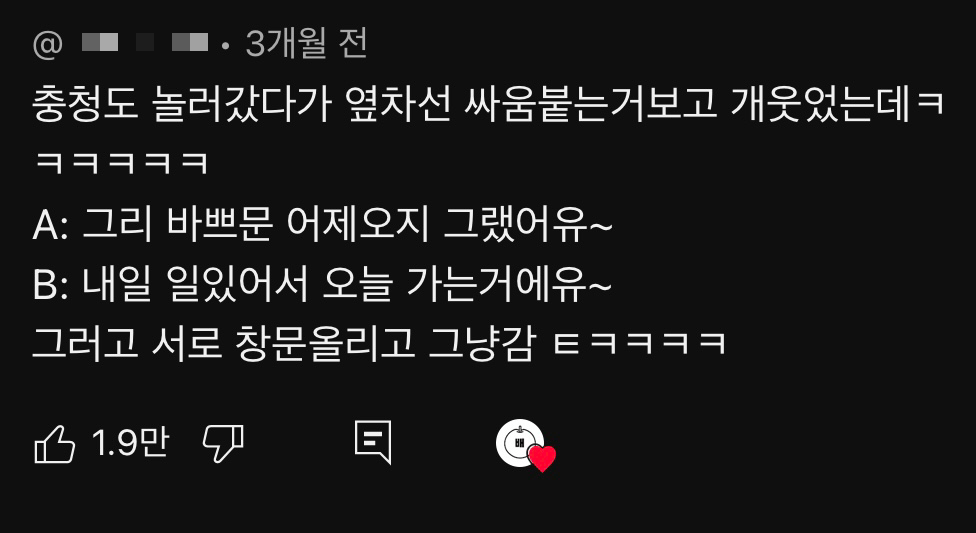The width and height of the screenshot is (976, 533).
Task: Click the trailing ㅌㅋㅋㅋㅋ on the last line
Action: (x=640, y=344)
